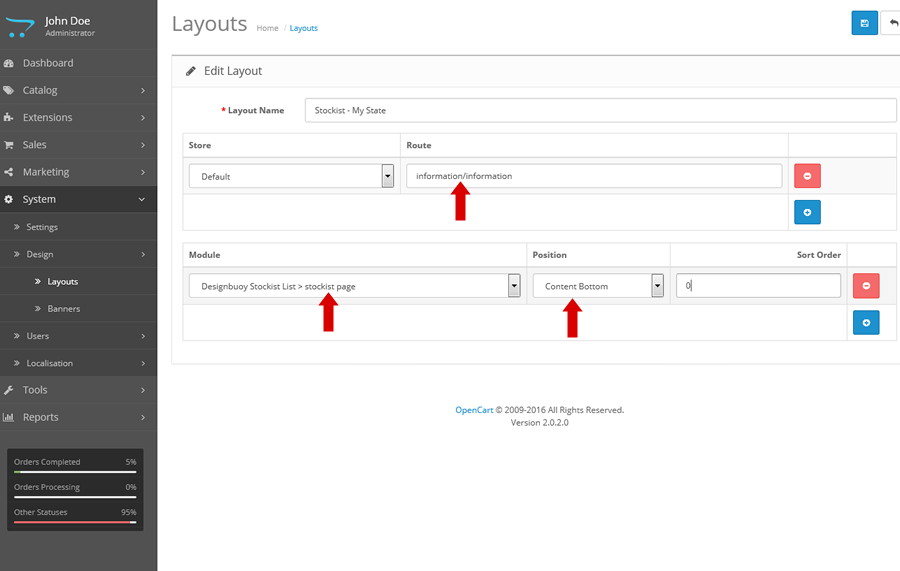Add a new route row

tap(807, 212)
